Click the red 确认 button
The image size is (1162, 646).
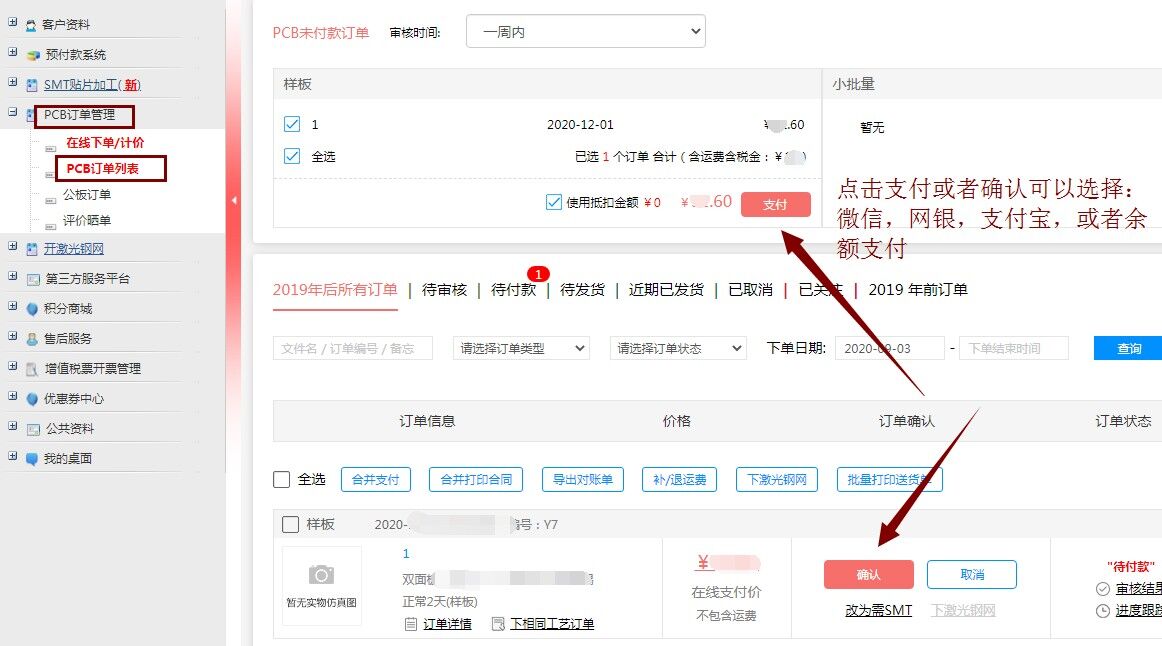[x=868, y=575]
